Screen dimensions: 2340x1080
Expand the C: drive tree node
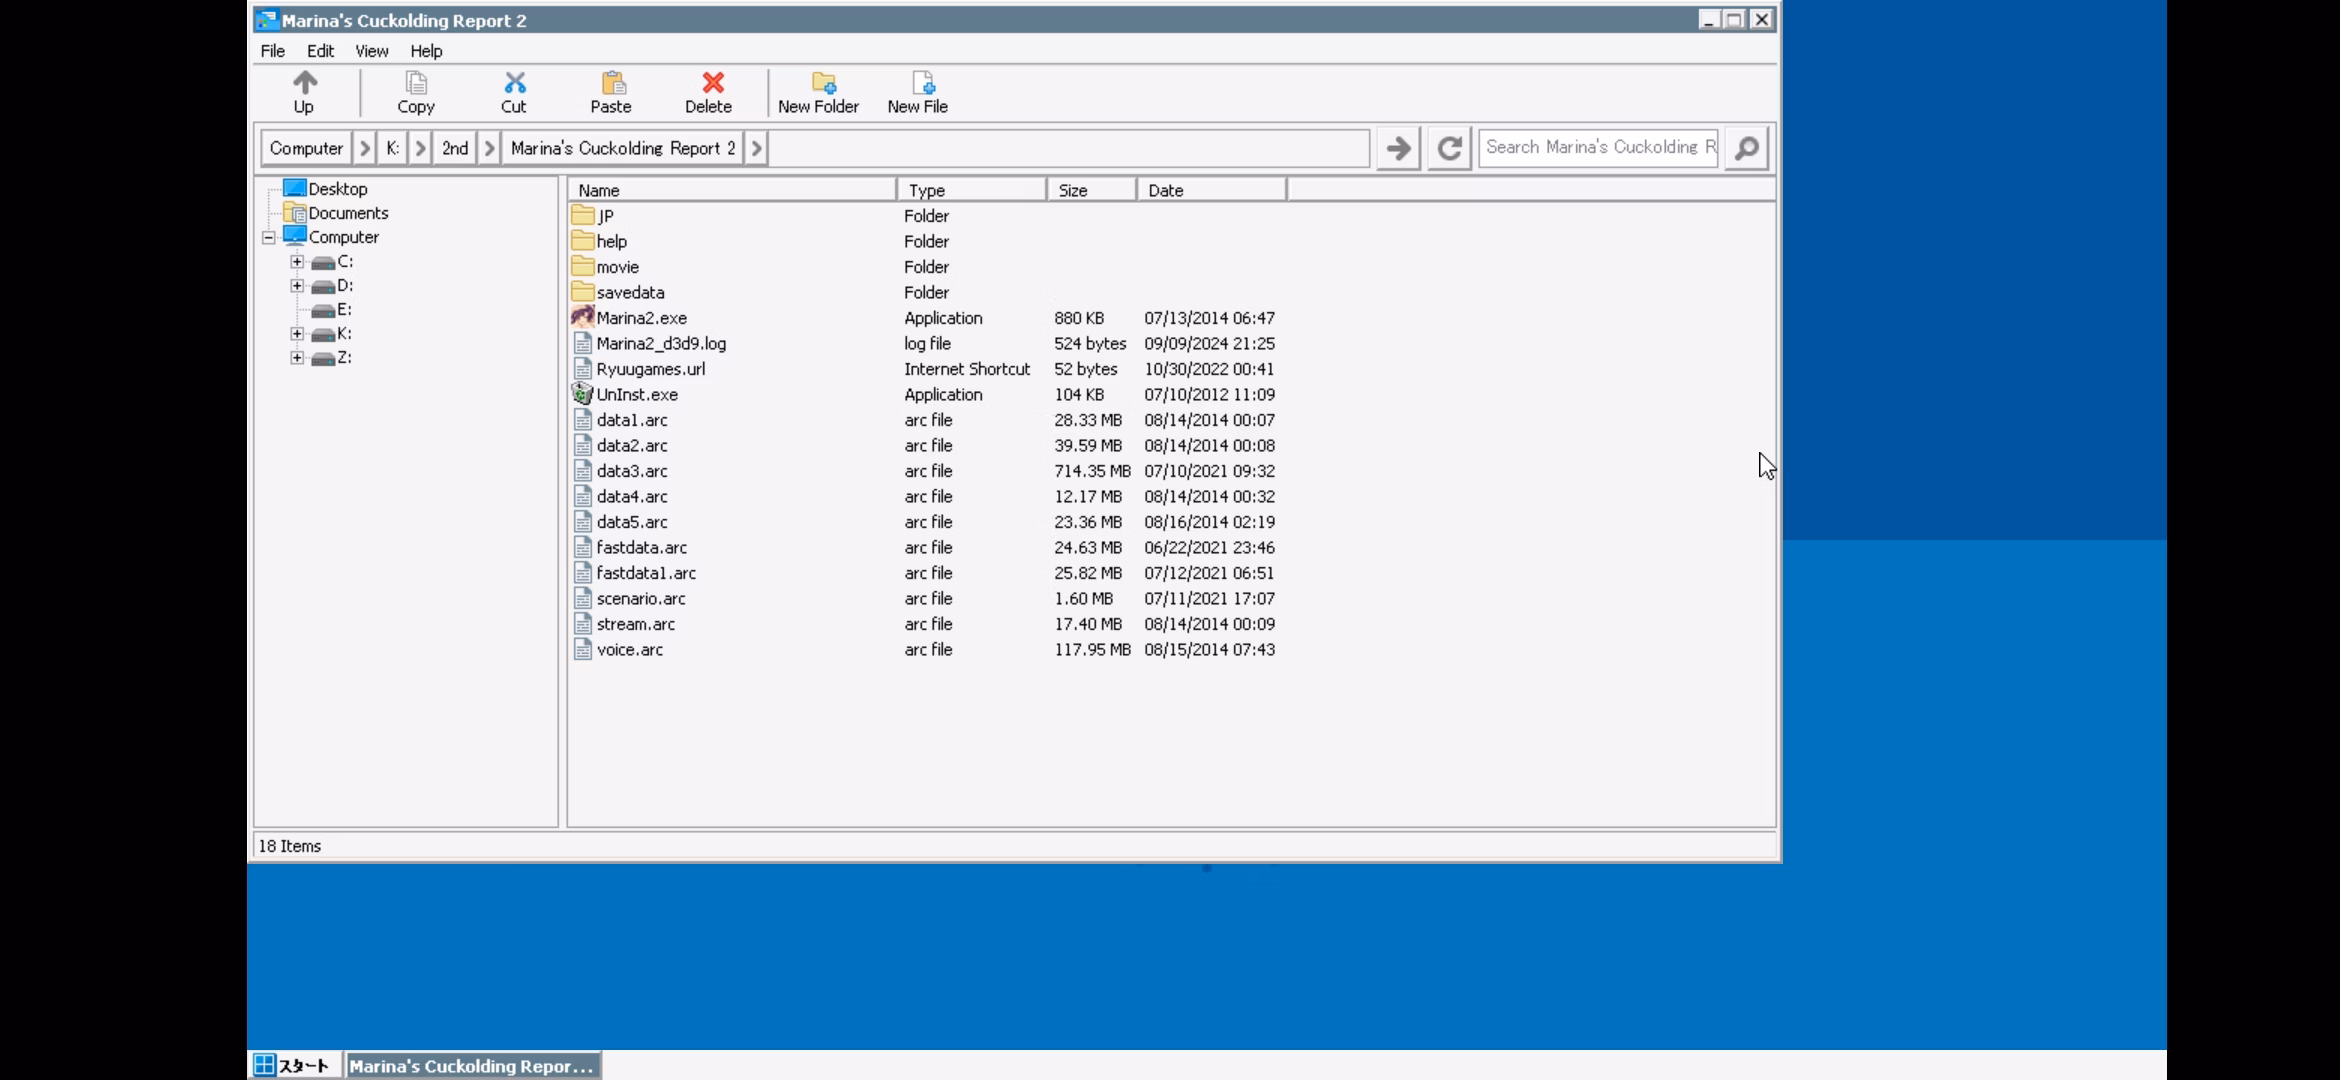point(297,262)
